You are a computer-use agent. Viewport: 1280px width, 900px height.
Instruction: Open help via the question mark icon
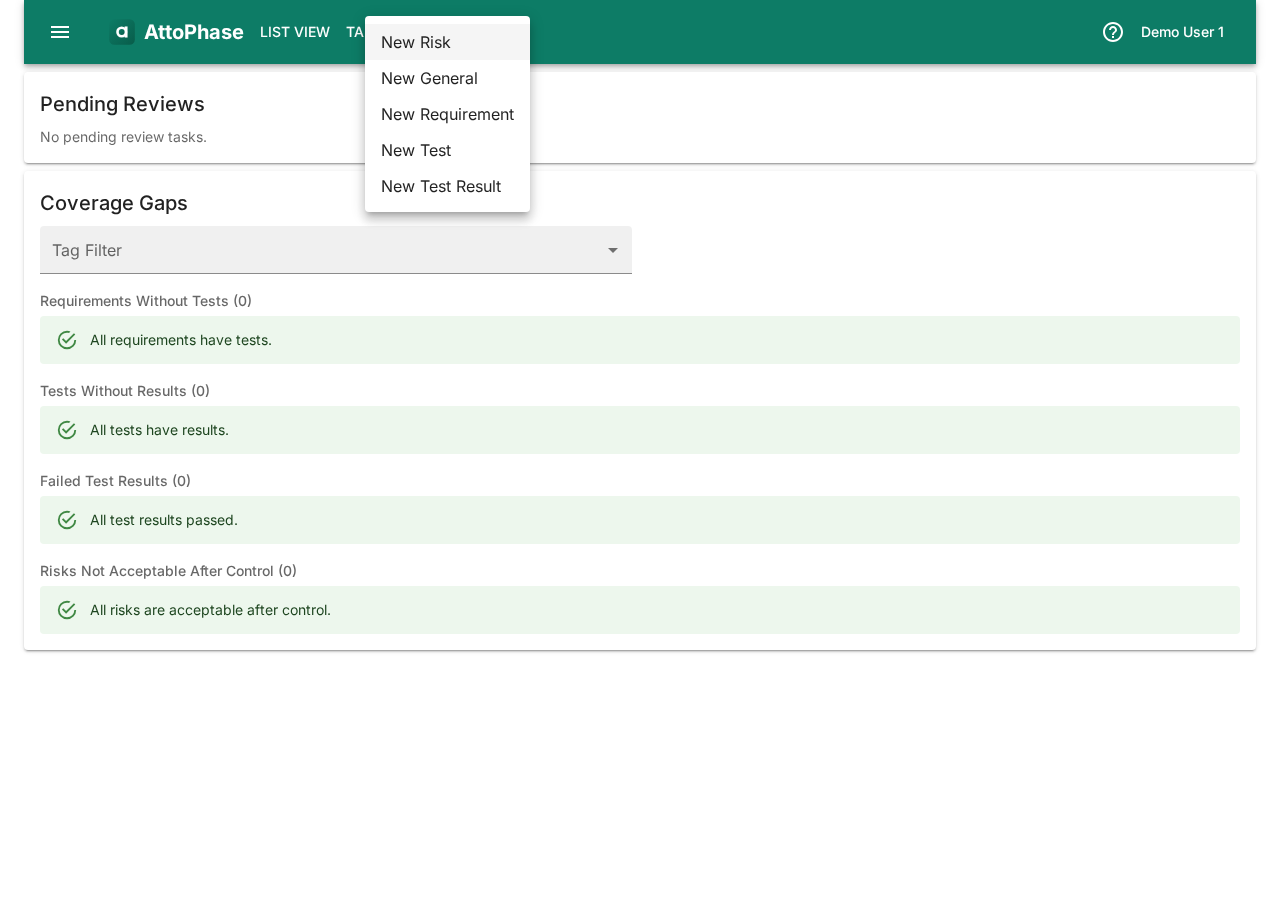click(1111, 31)
